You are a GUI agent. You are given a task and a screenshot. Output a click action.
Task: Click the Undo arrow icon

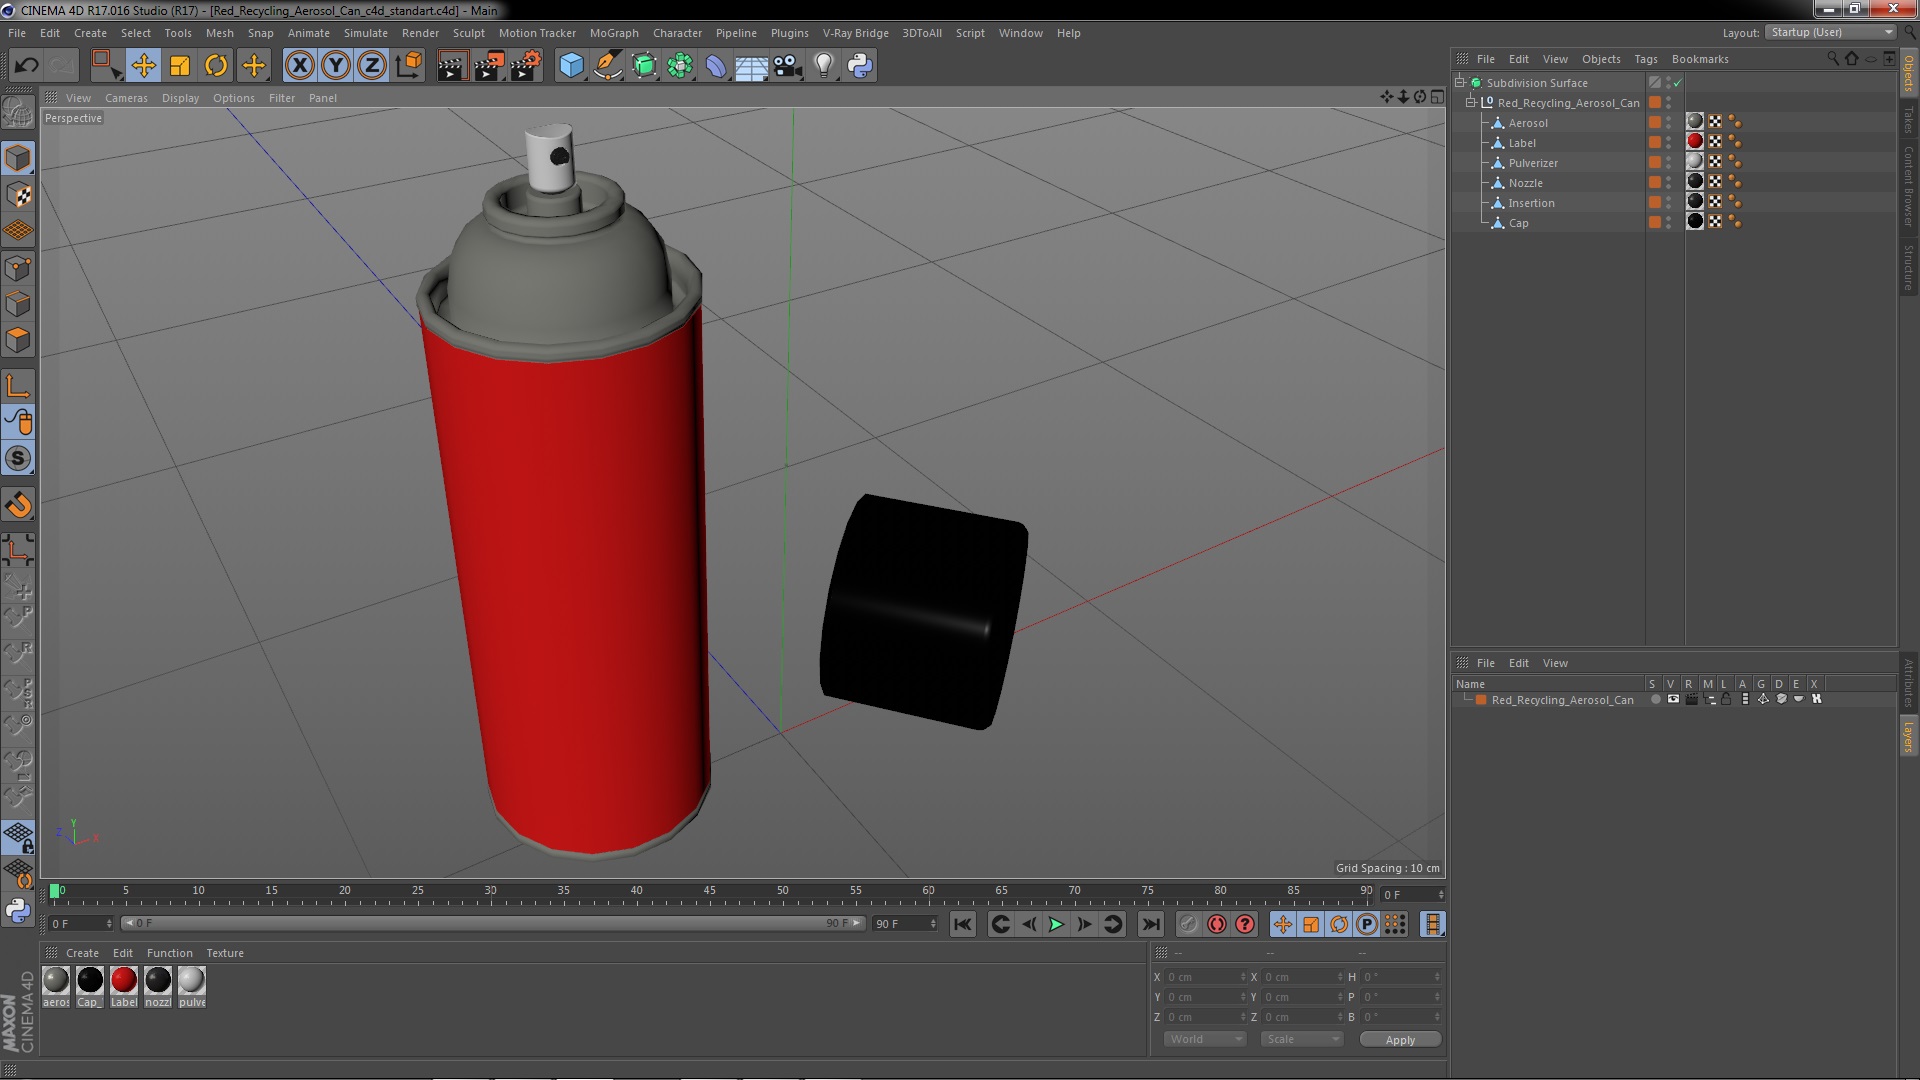26,66
